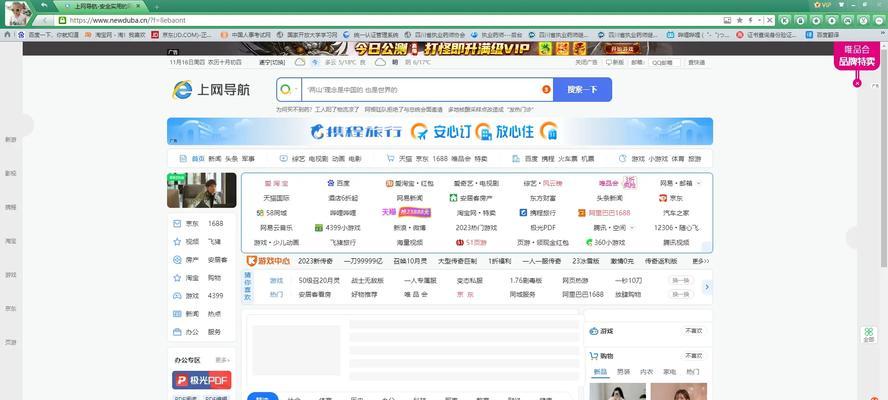Image resolution: width=888 pixels, height=400 pixels.
Task: Open the 12306·随心飞 link
Action: point(676,227)
